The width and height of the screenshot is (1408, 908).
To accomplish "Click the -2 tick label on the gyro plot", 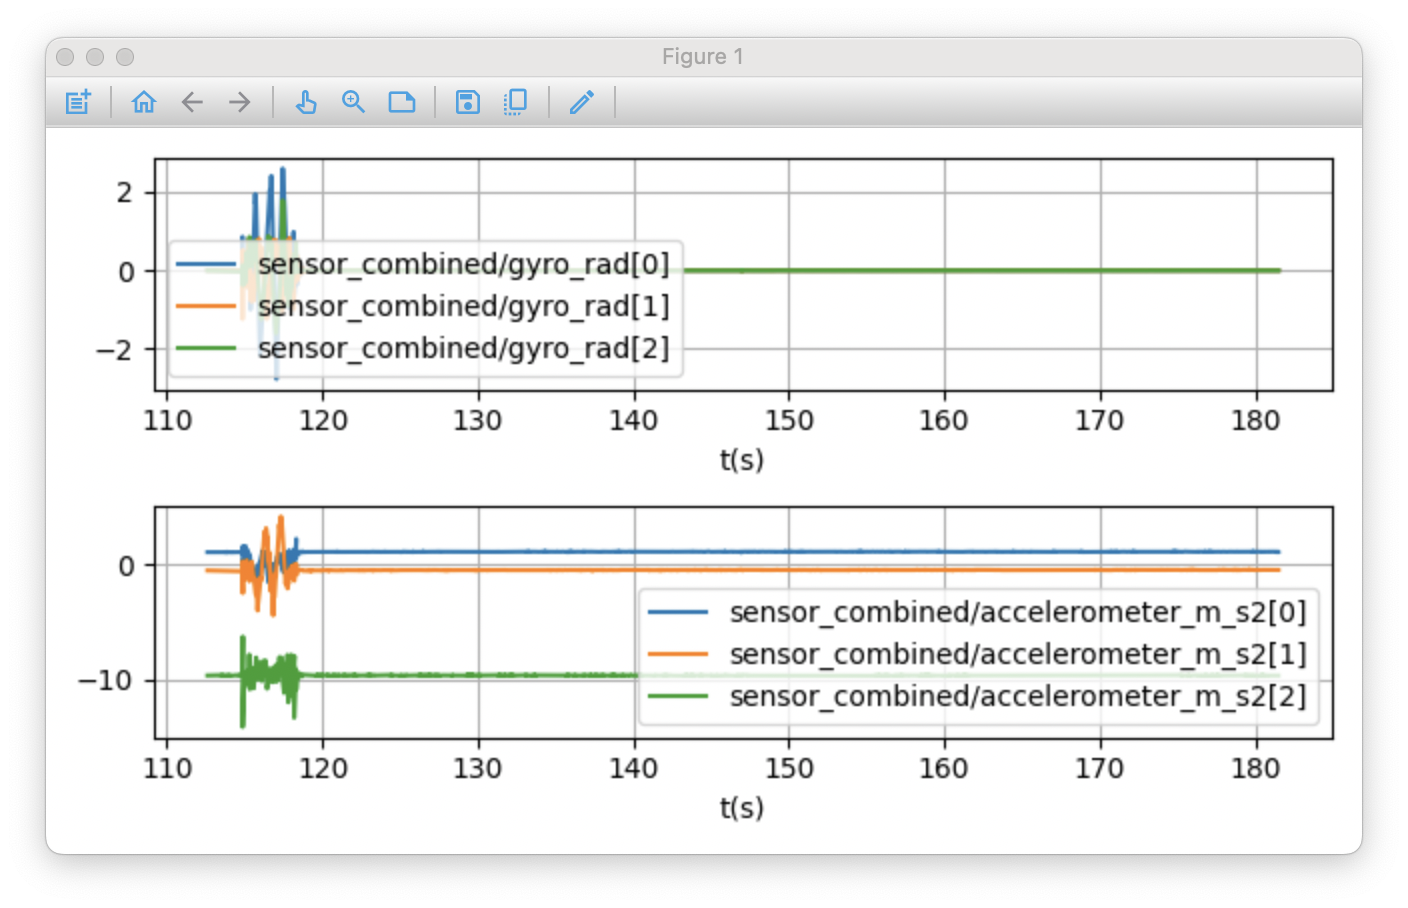I will click(x=113, y=350).
